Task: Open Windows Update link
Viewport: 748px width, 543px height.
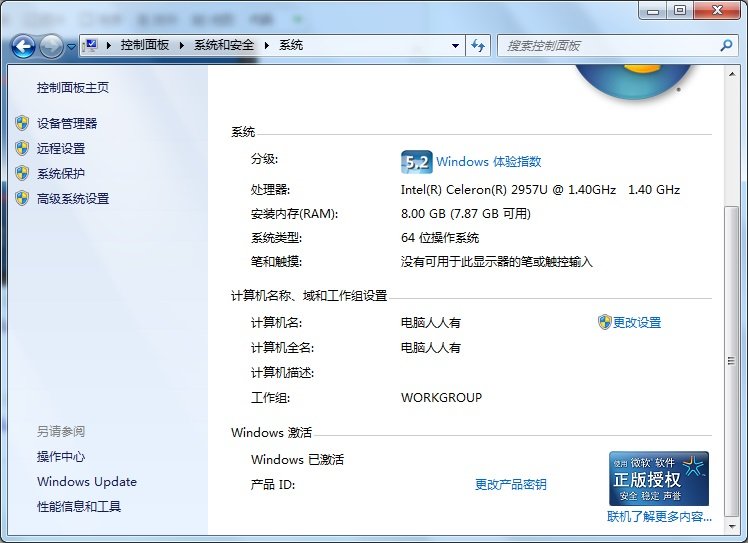Action: pos(87,481)
